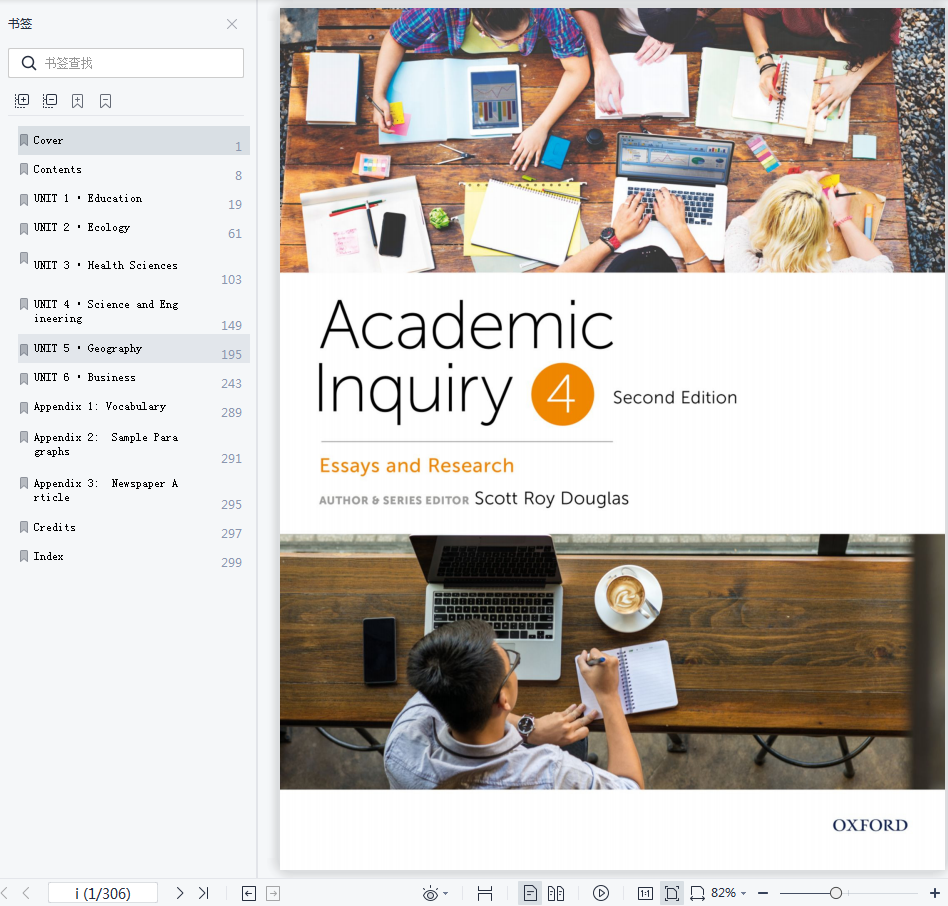Toggle eye protection mode icon
This screenshot has width=948, height=906.
[x=430, y=894]
